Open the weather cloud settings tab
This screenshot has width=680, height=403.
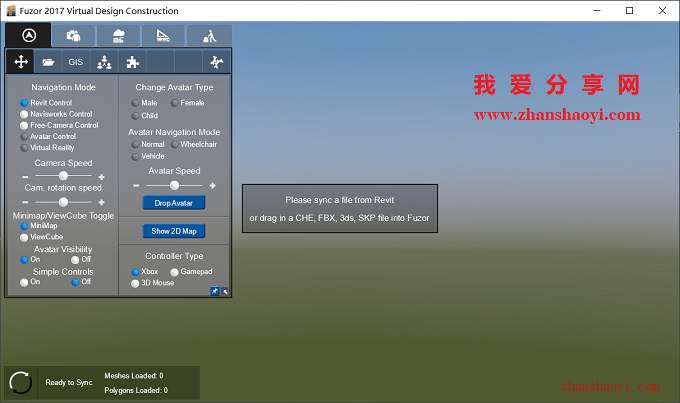point(119,36)
